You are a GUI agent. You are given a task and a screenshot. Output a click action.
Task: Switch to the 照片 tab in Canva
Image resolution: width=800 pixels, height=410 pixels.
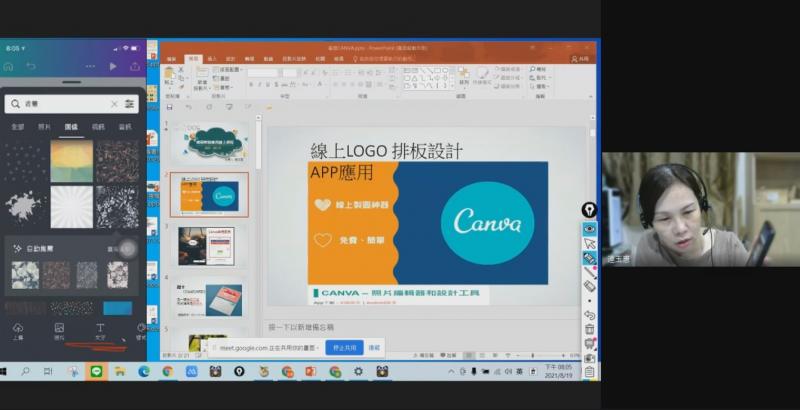(x=44, y=127)
